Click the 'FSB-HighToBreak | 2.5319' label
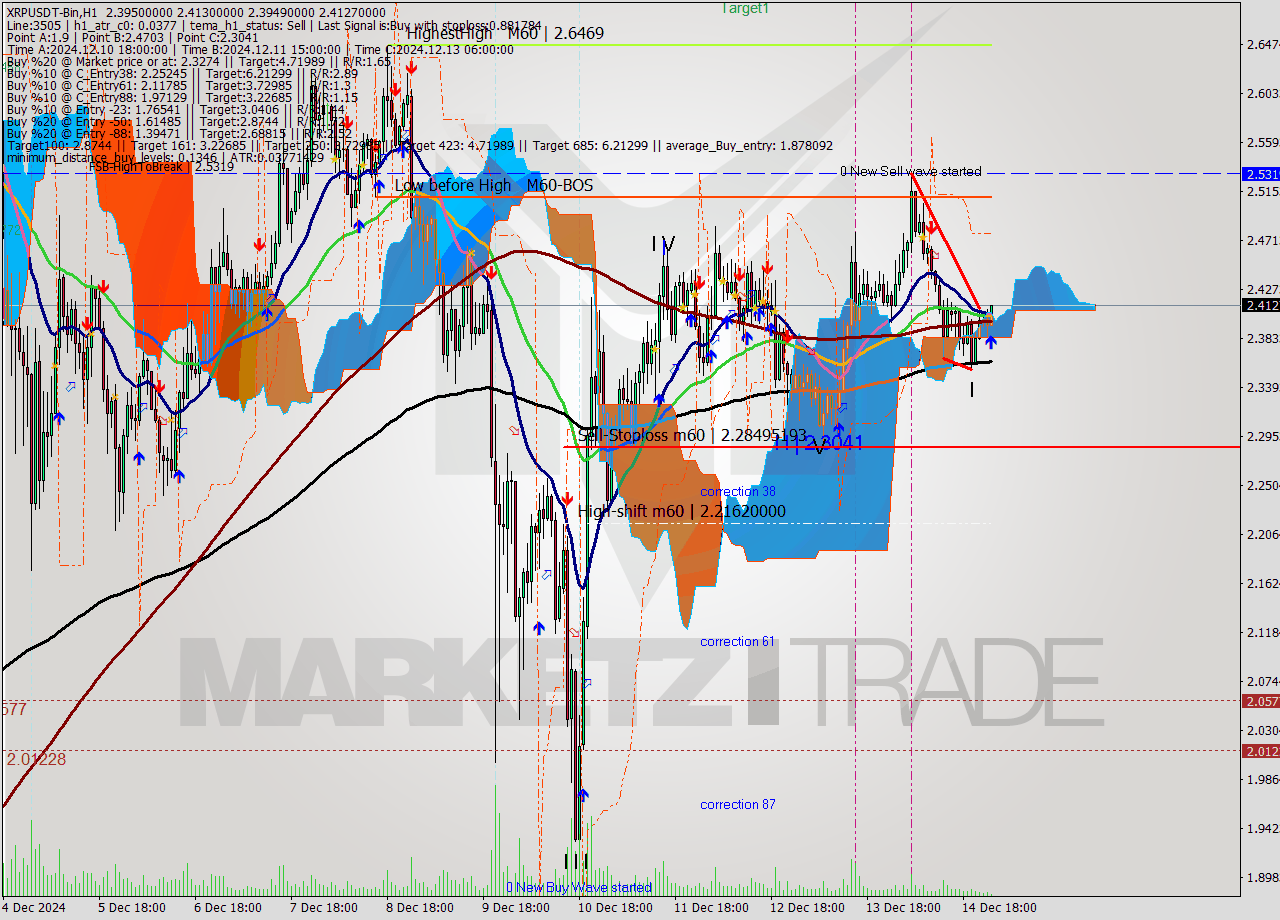This screenshot has width=1280, height=920. 162,167
